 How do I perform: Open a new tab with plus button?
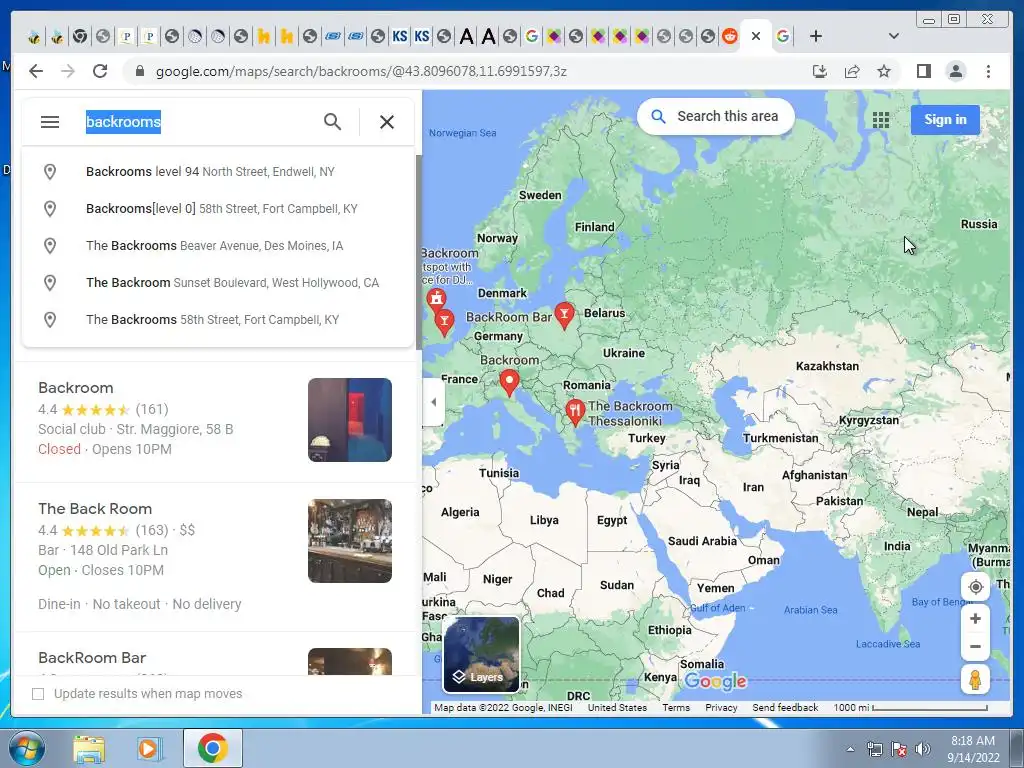click(x=816, y=36)
